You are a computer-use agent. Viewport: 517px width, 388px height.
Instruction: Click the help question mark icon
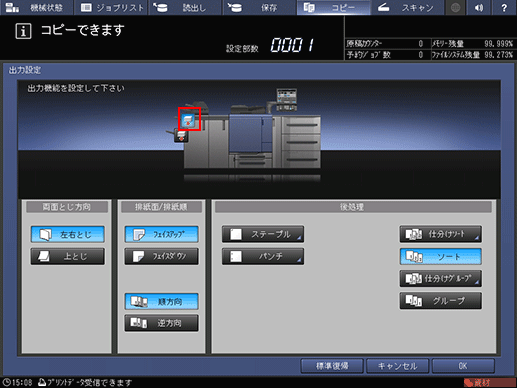pos(504,8)
